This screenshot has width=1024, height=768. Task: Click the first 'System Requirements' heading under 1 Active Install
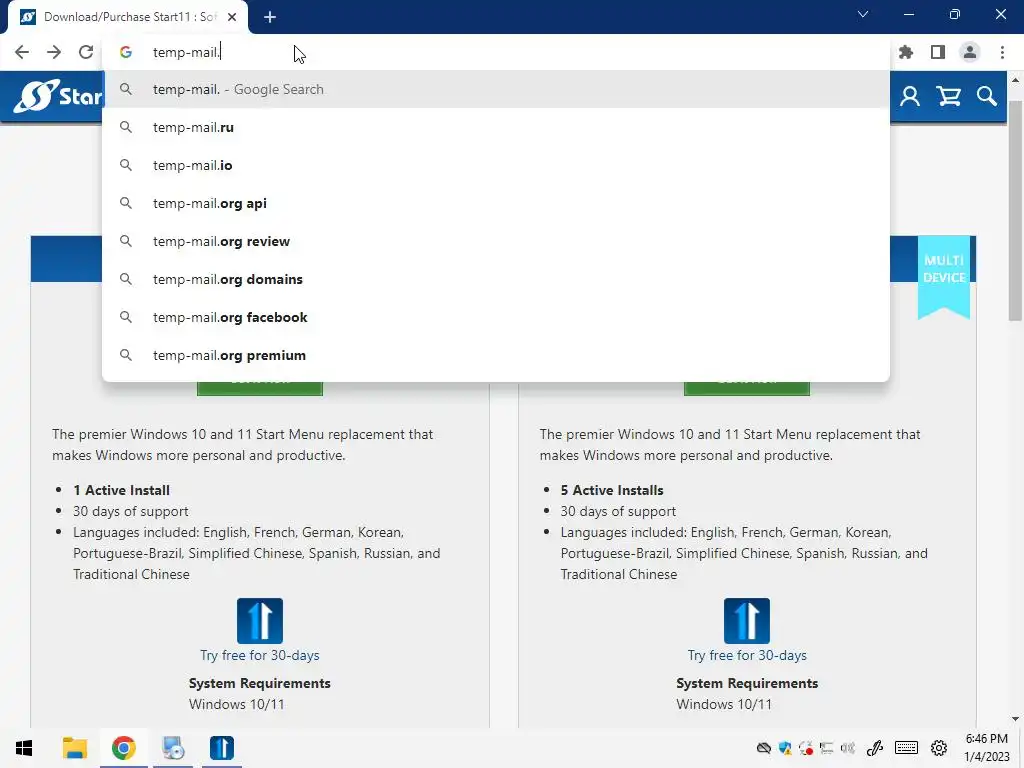tap(259, 683)
